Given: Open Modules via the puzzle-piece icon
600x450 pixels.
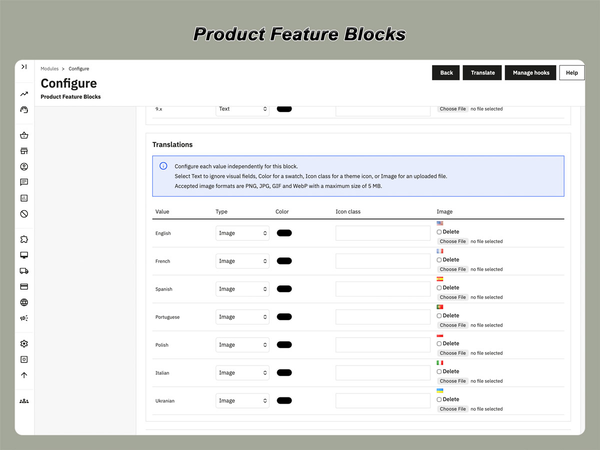Looking at the screenshot, I should tap(24, 239).
